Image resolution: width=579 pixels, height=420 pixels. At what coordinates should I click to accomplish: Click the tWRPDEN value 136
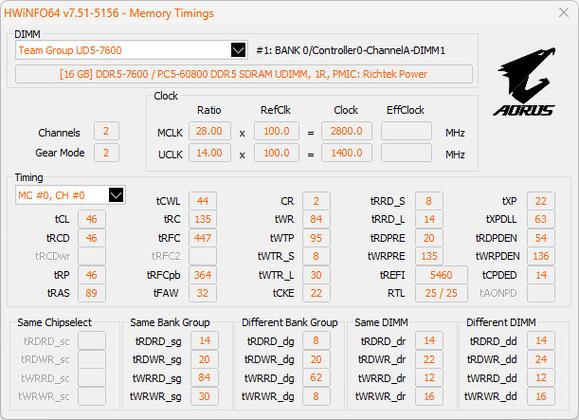541,256
